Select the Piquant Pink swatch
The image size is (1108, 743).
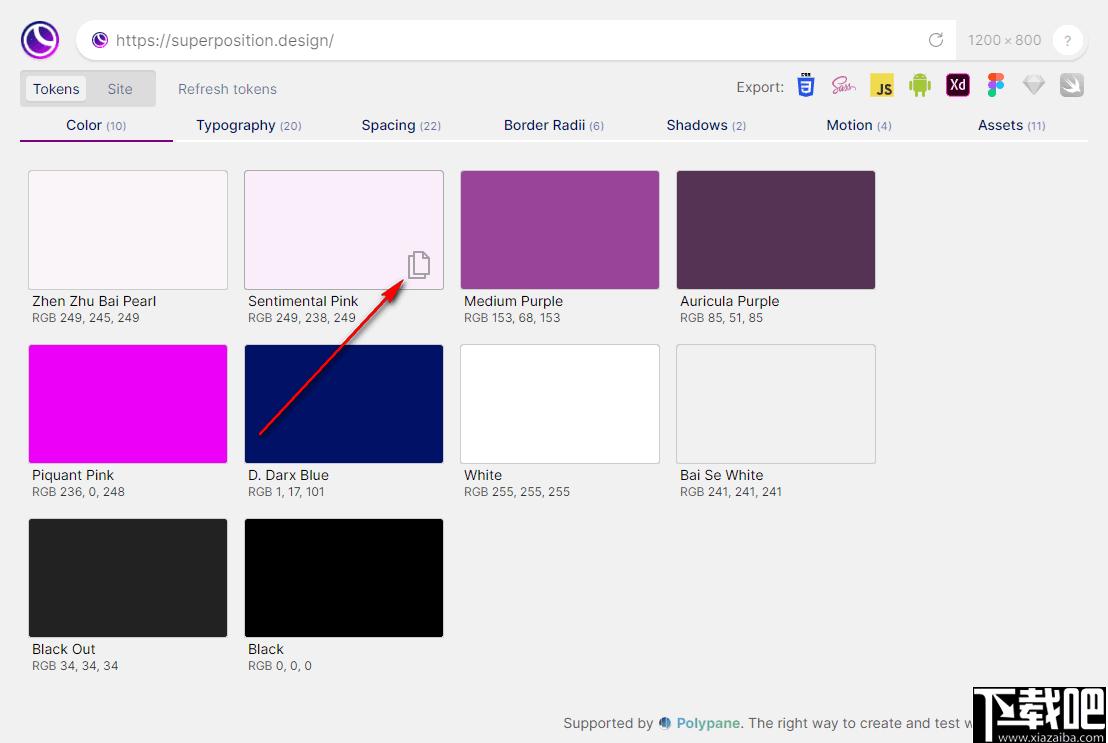[128, 404]
